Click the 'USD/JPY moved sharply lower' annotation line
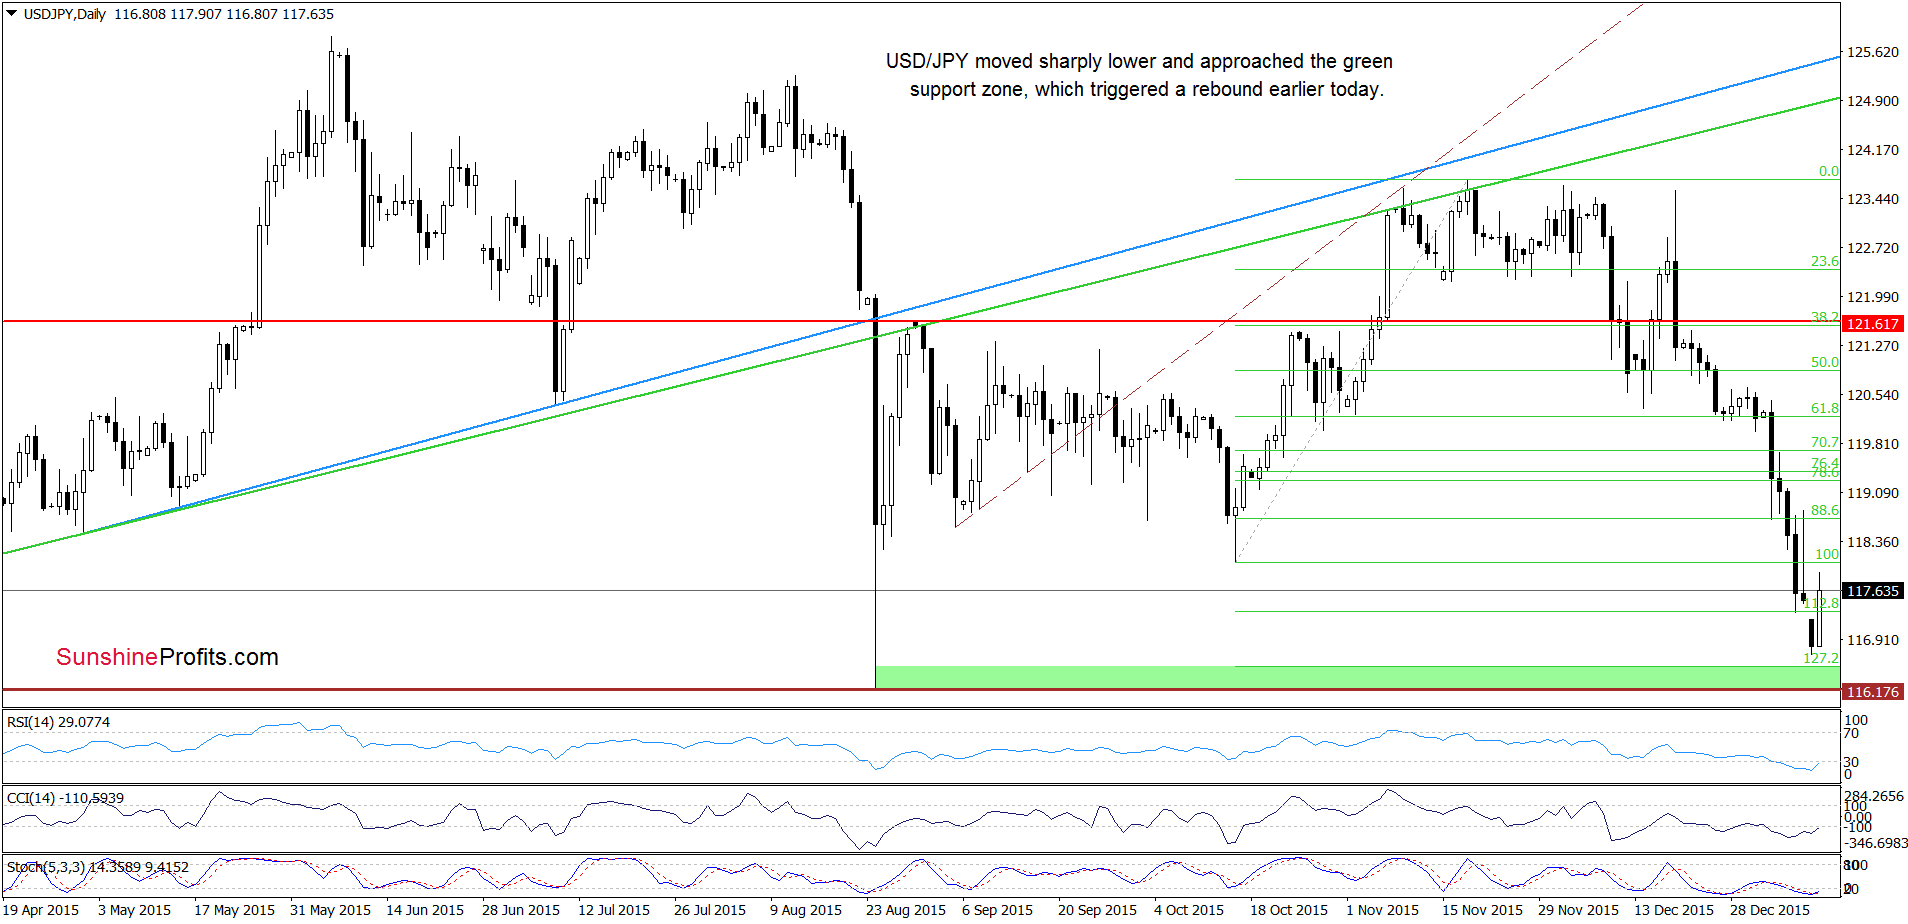The width and height of the screenshot is (1908, 924). [x=1139, y=61]
